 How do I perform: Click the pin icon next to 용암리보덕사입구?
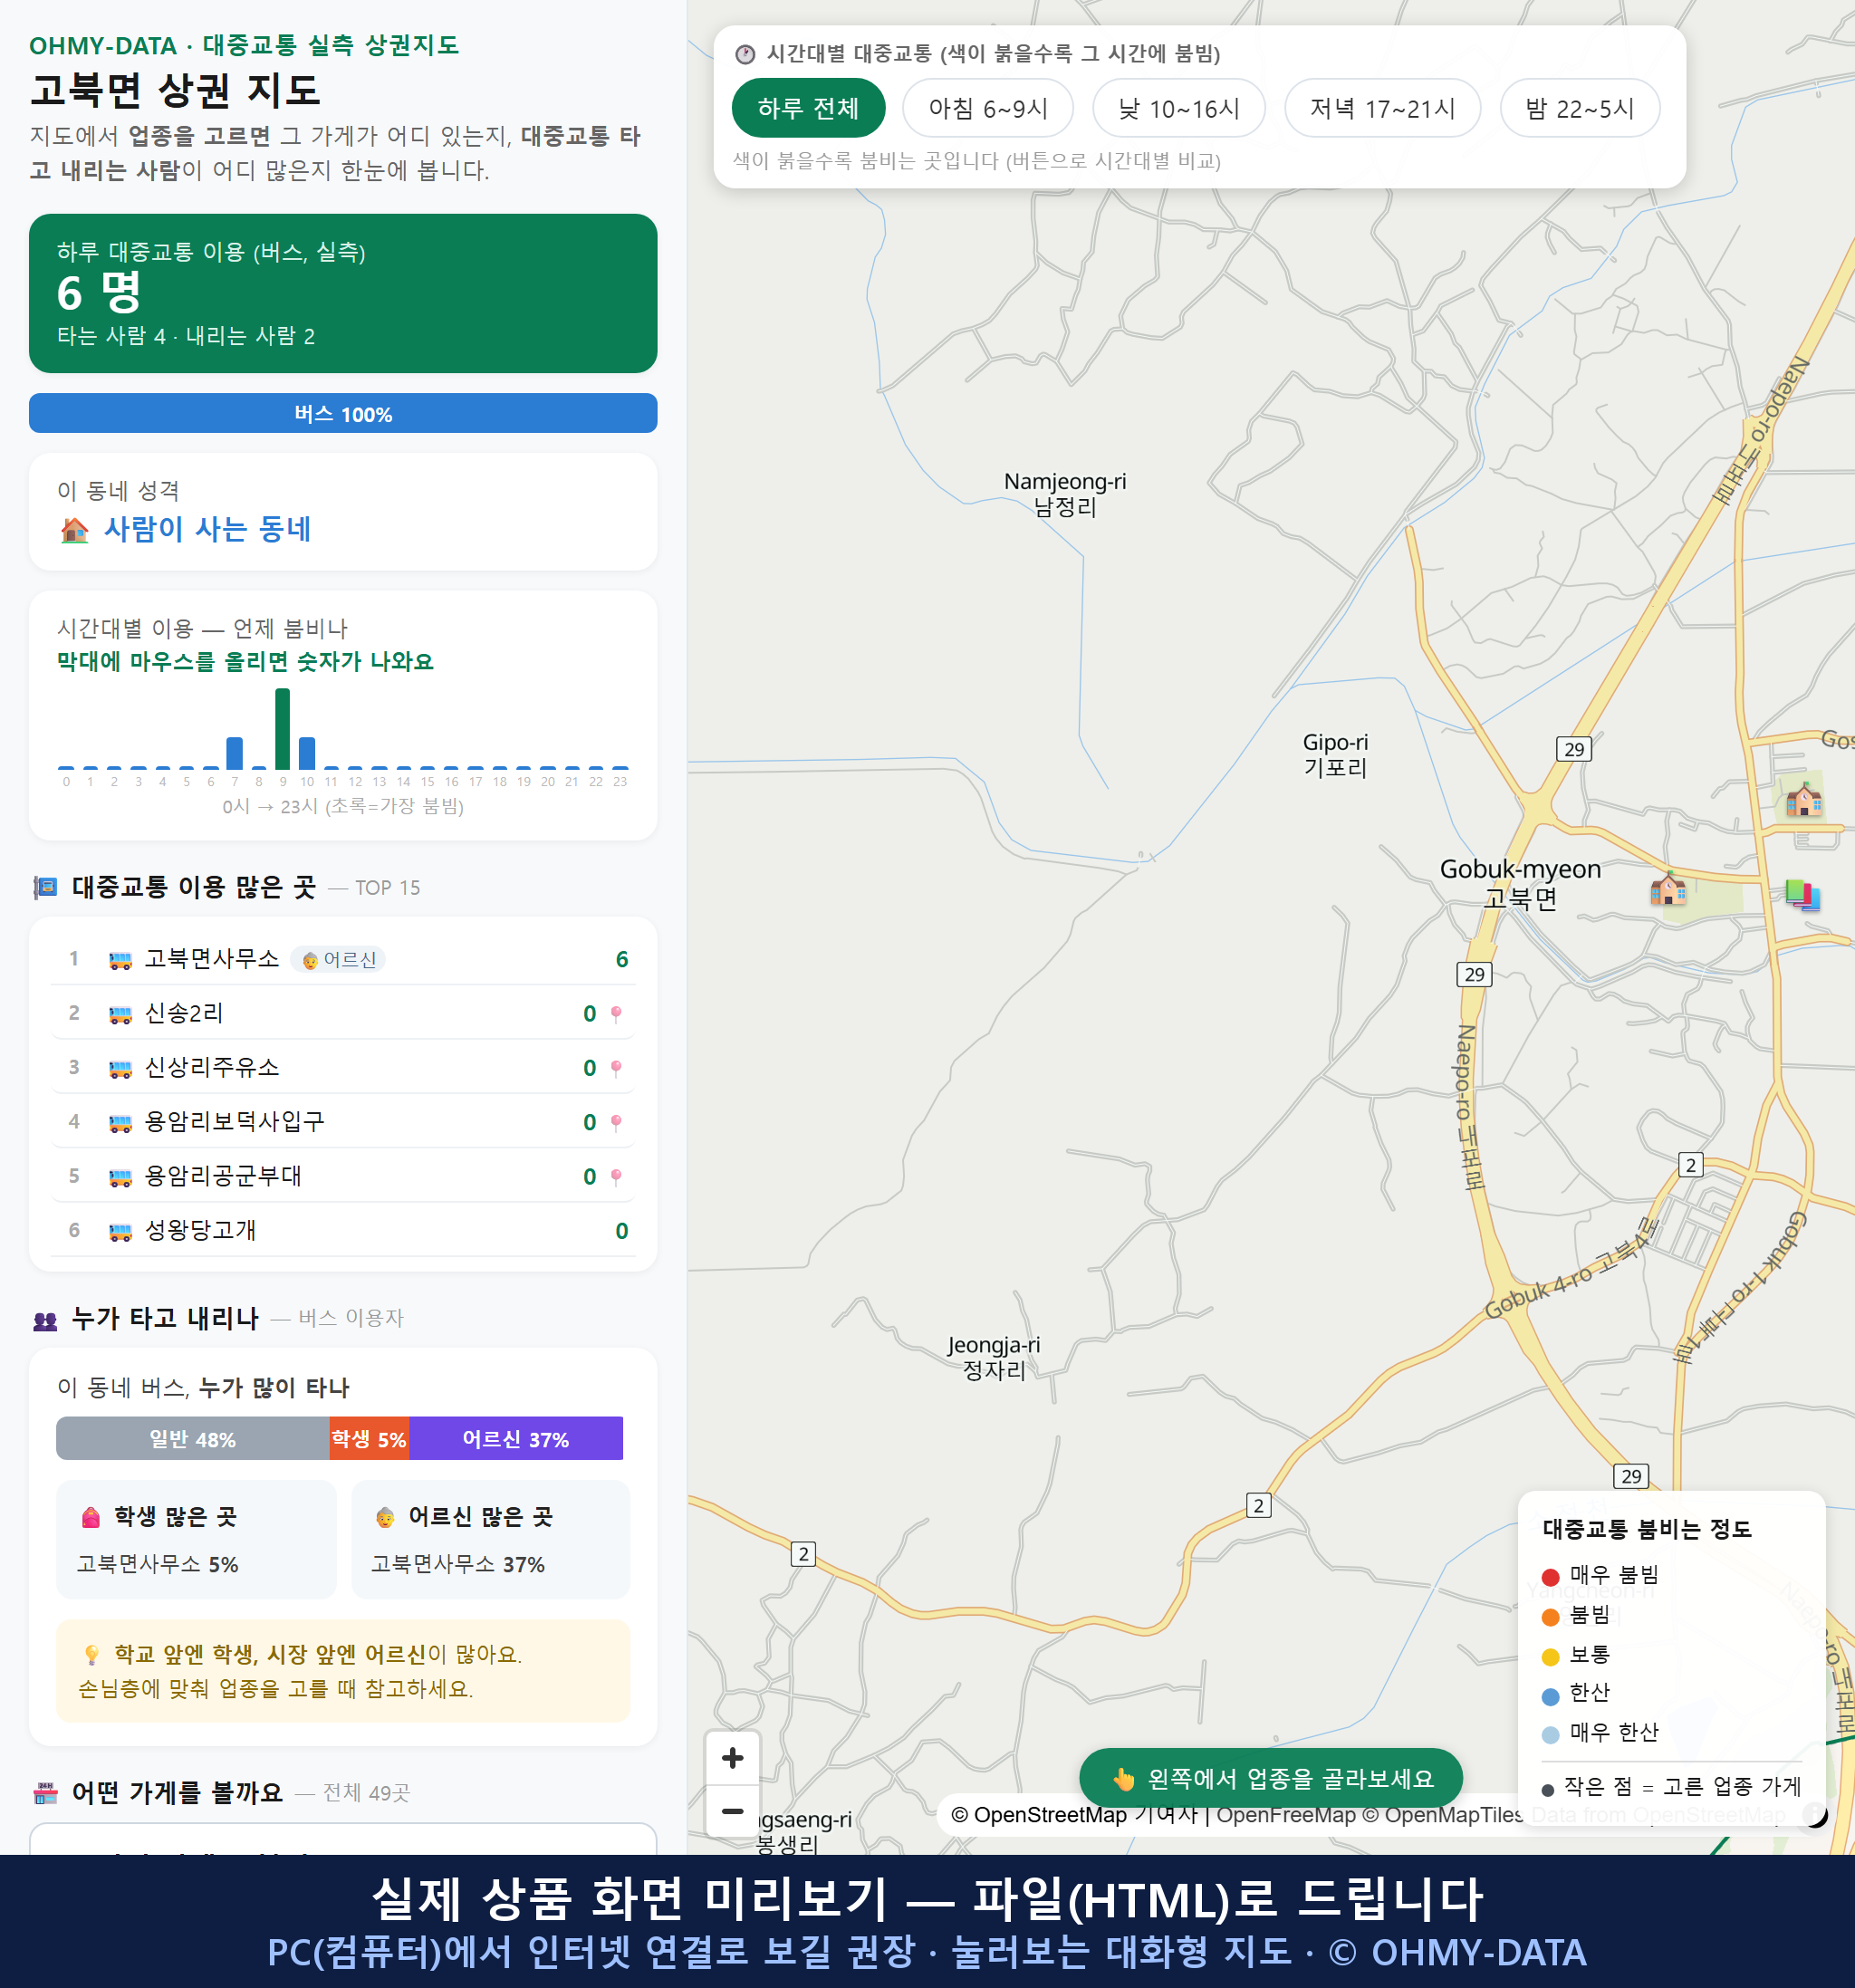[x=616, y=1122]
